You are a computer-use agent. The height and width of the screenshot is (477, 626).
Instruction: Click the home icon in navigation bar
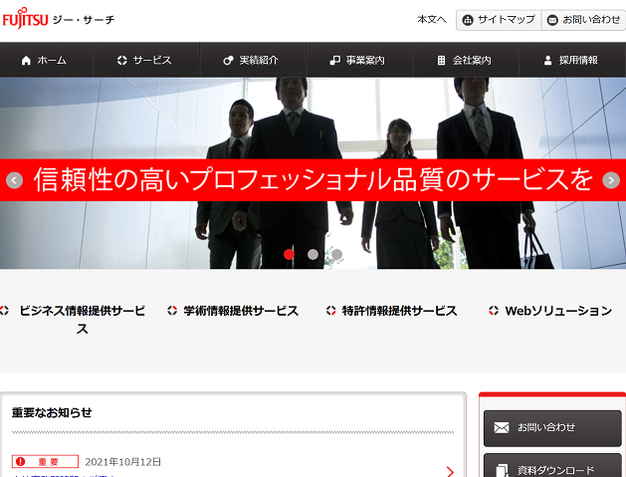coord(26,60)
